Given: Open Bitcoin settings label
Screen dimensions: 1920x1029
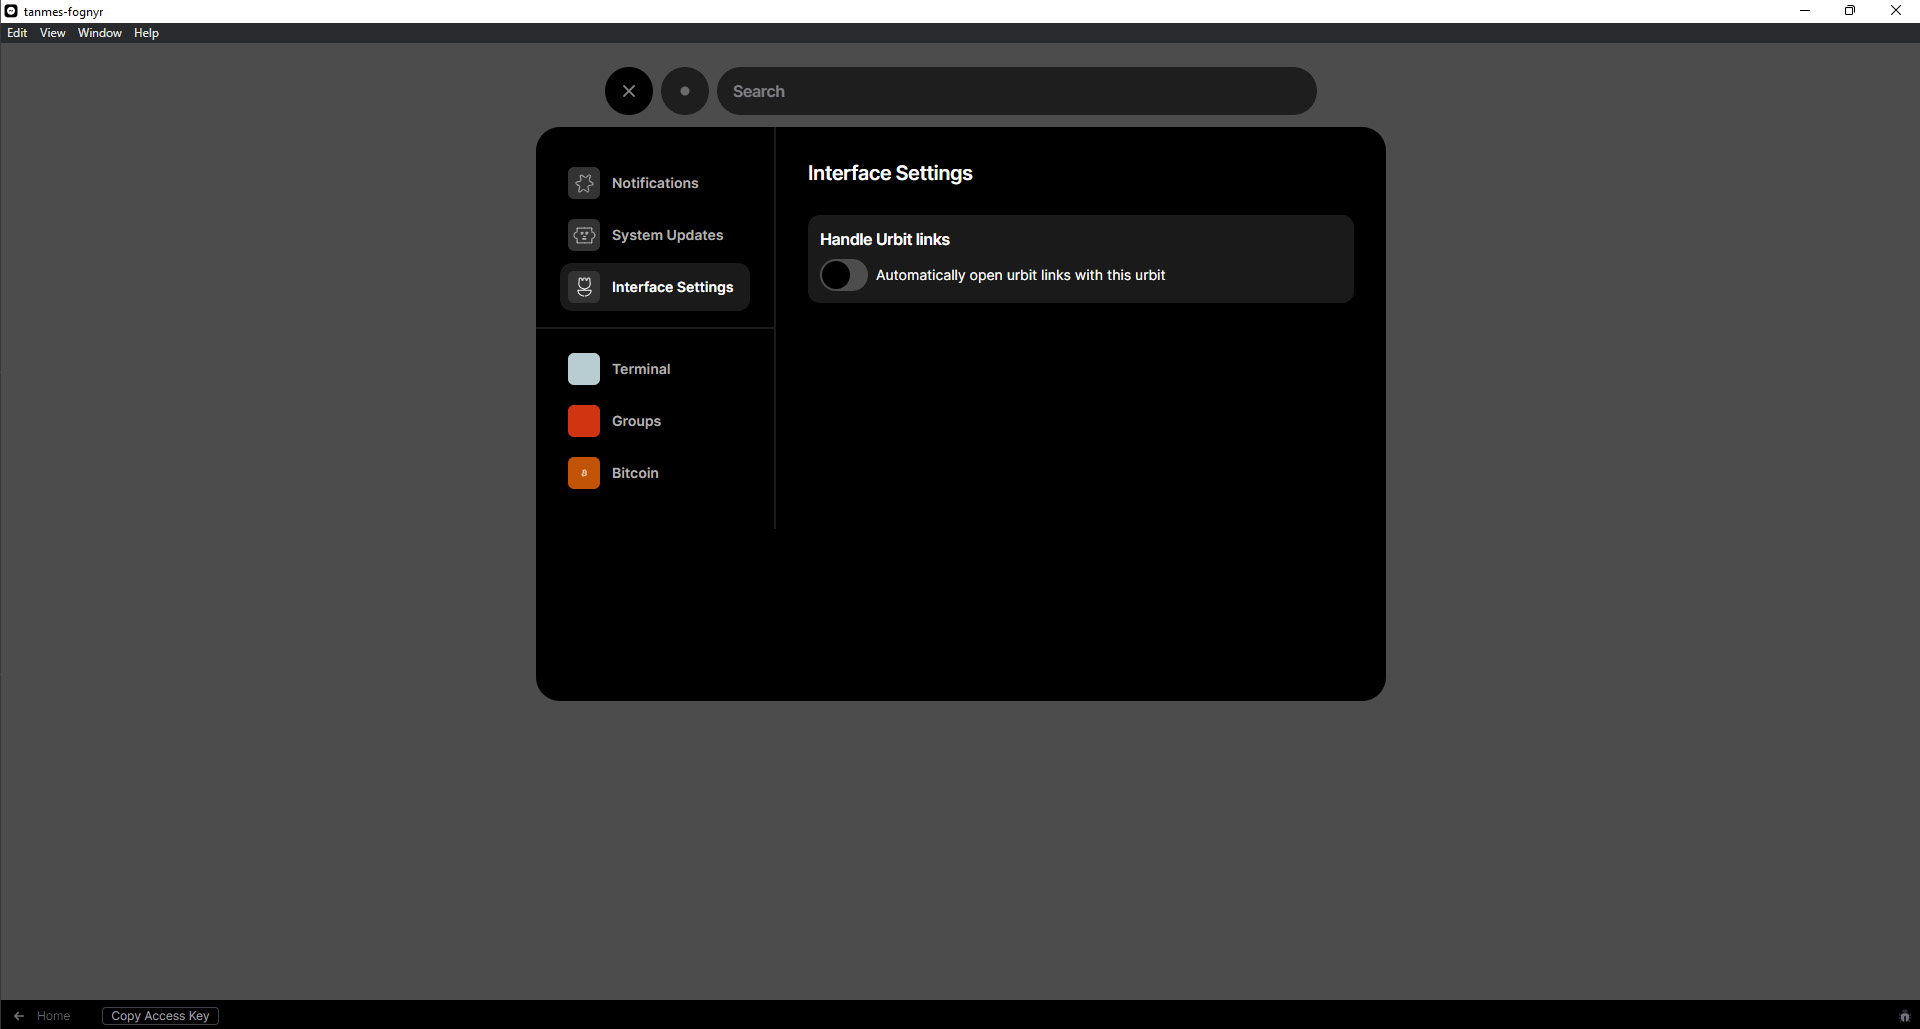Looking at the screenshot, I should tap(635, 473).
